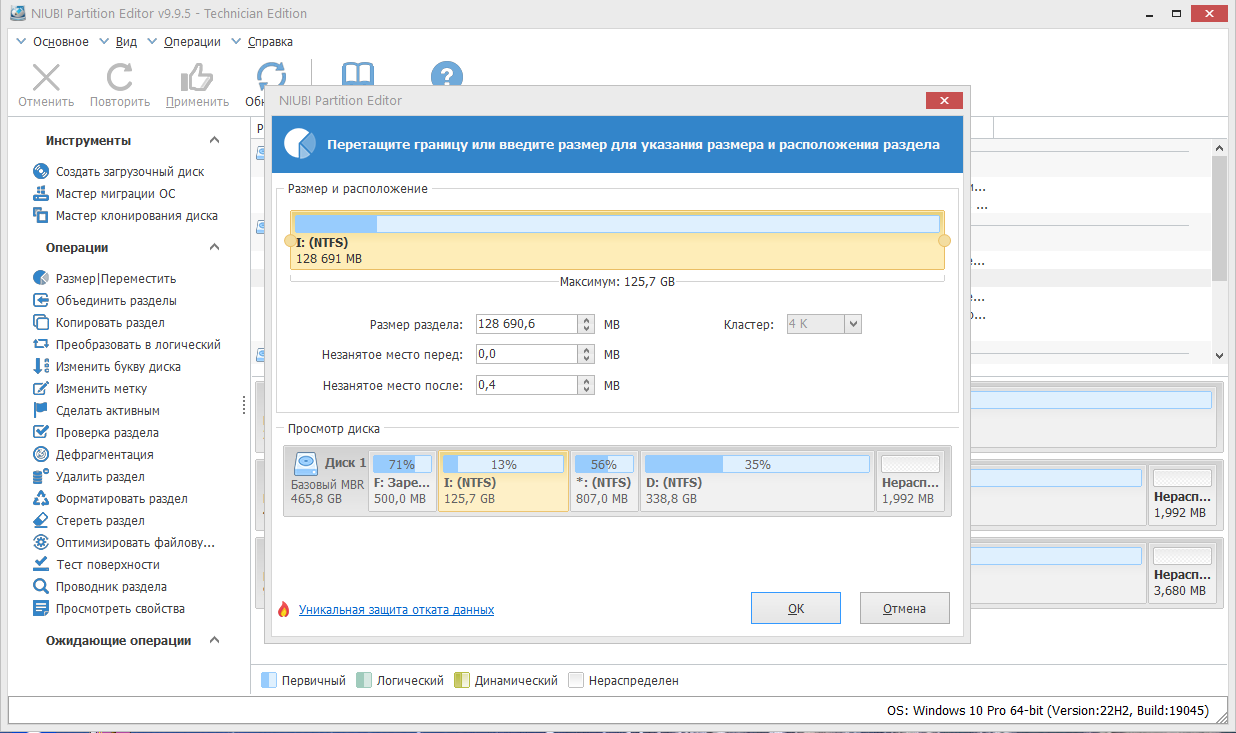Screen dimensions: 1236x733
Task: Open Проводник раздела
Action: 101,587
